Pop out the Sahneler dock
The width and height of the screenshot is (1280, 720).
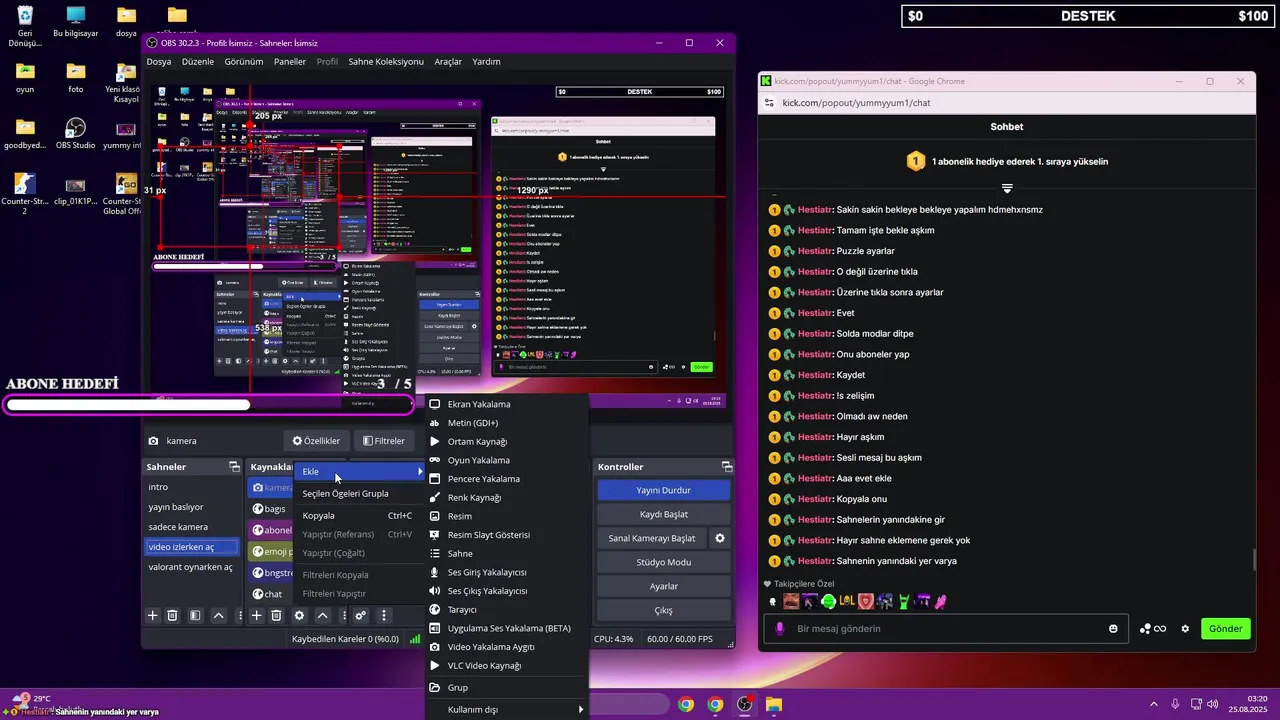234,467
